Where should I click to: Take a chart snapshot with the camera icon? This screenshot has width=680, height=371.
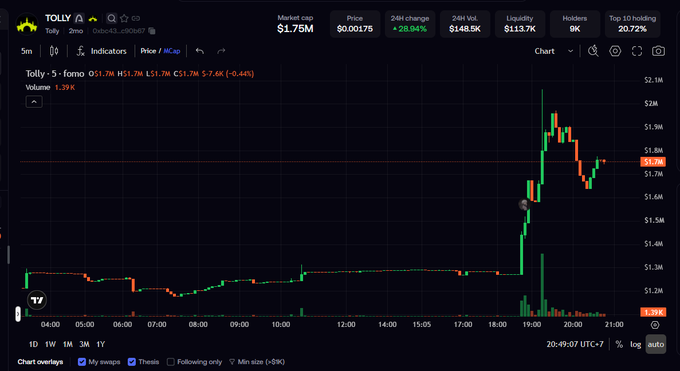pos(658,51)
